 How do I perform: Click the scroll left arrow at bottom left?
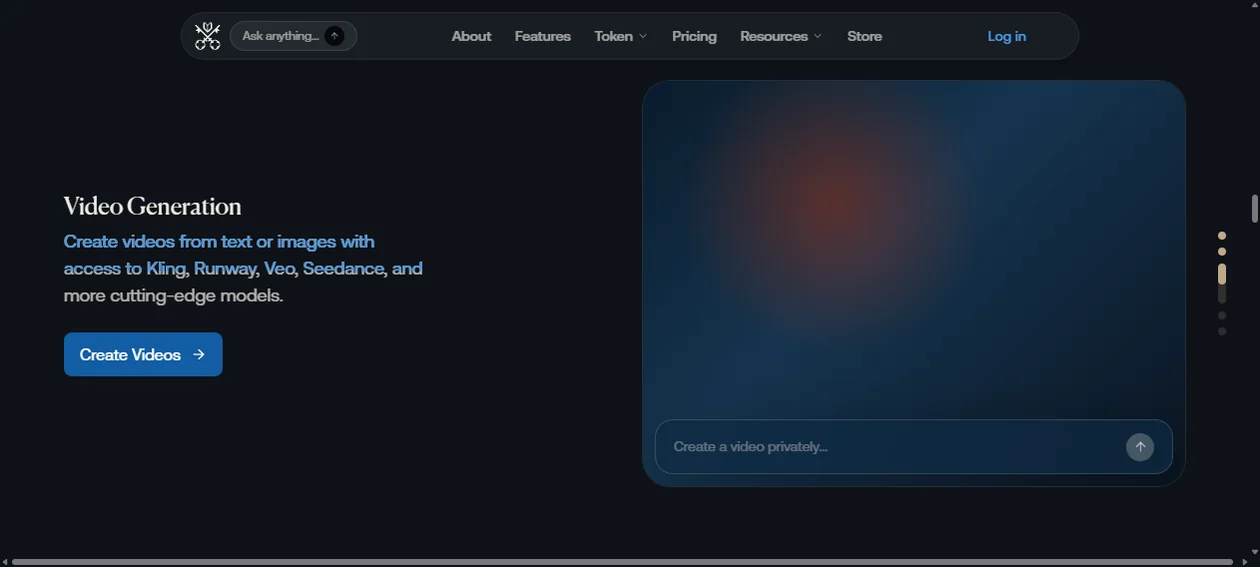pyautogui.click(x=5, y=562)
